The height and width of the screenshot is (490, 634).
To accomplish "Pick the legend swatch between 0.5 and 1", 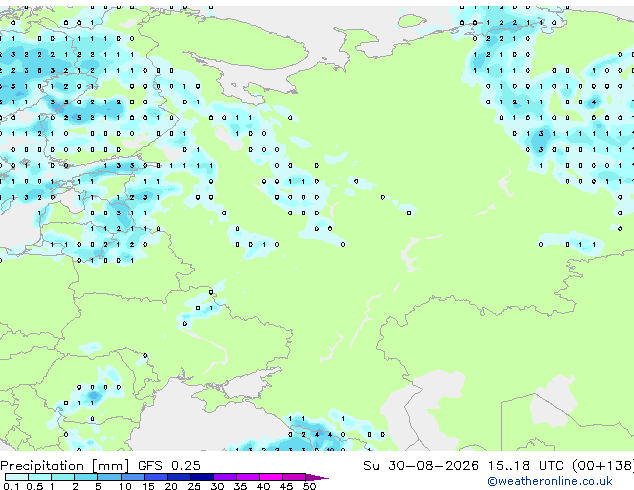I will pyautogui.click(x=40, y=477).
